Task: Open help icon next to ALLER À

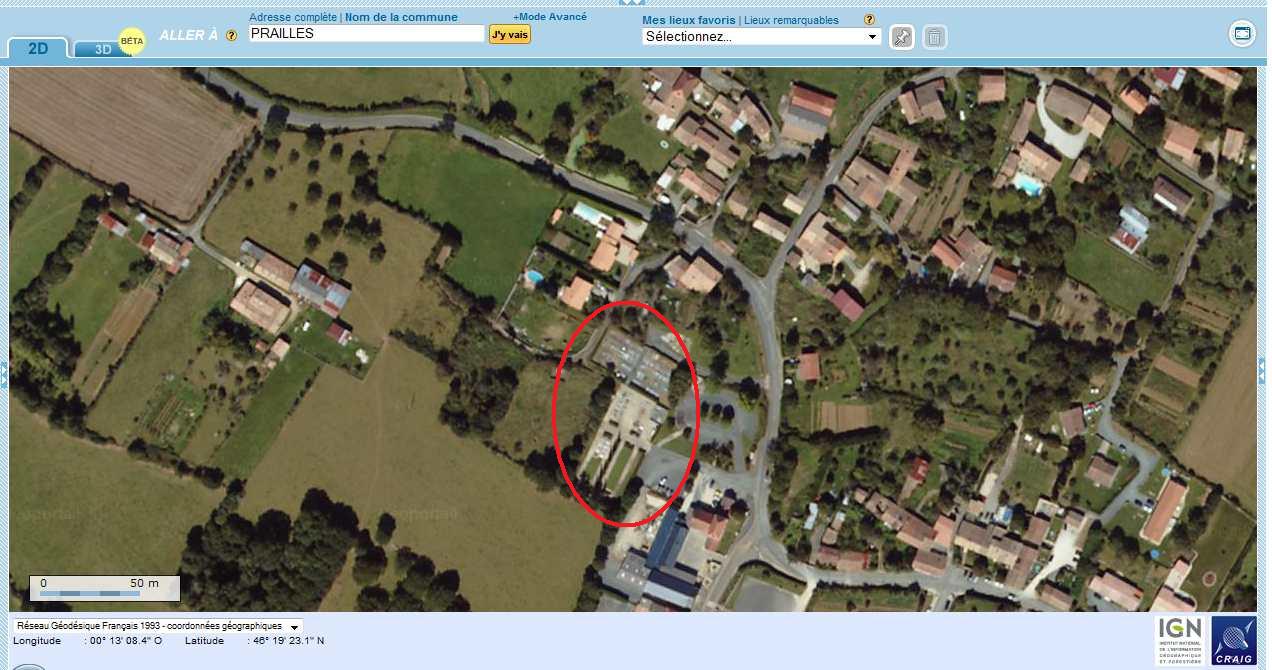Action: (x=232, y=35)
